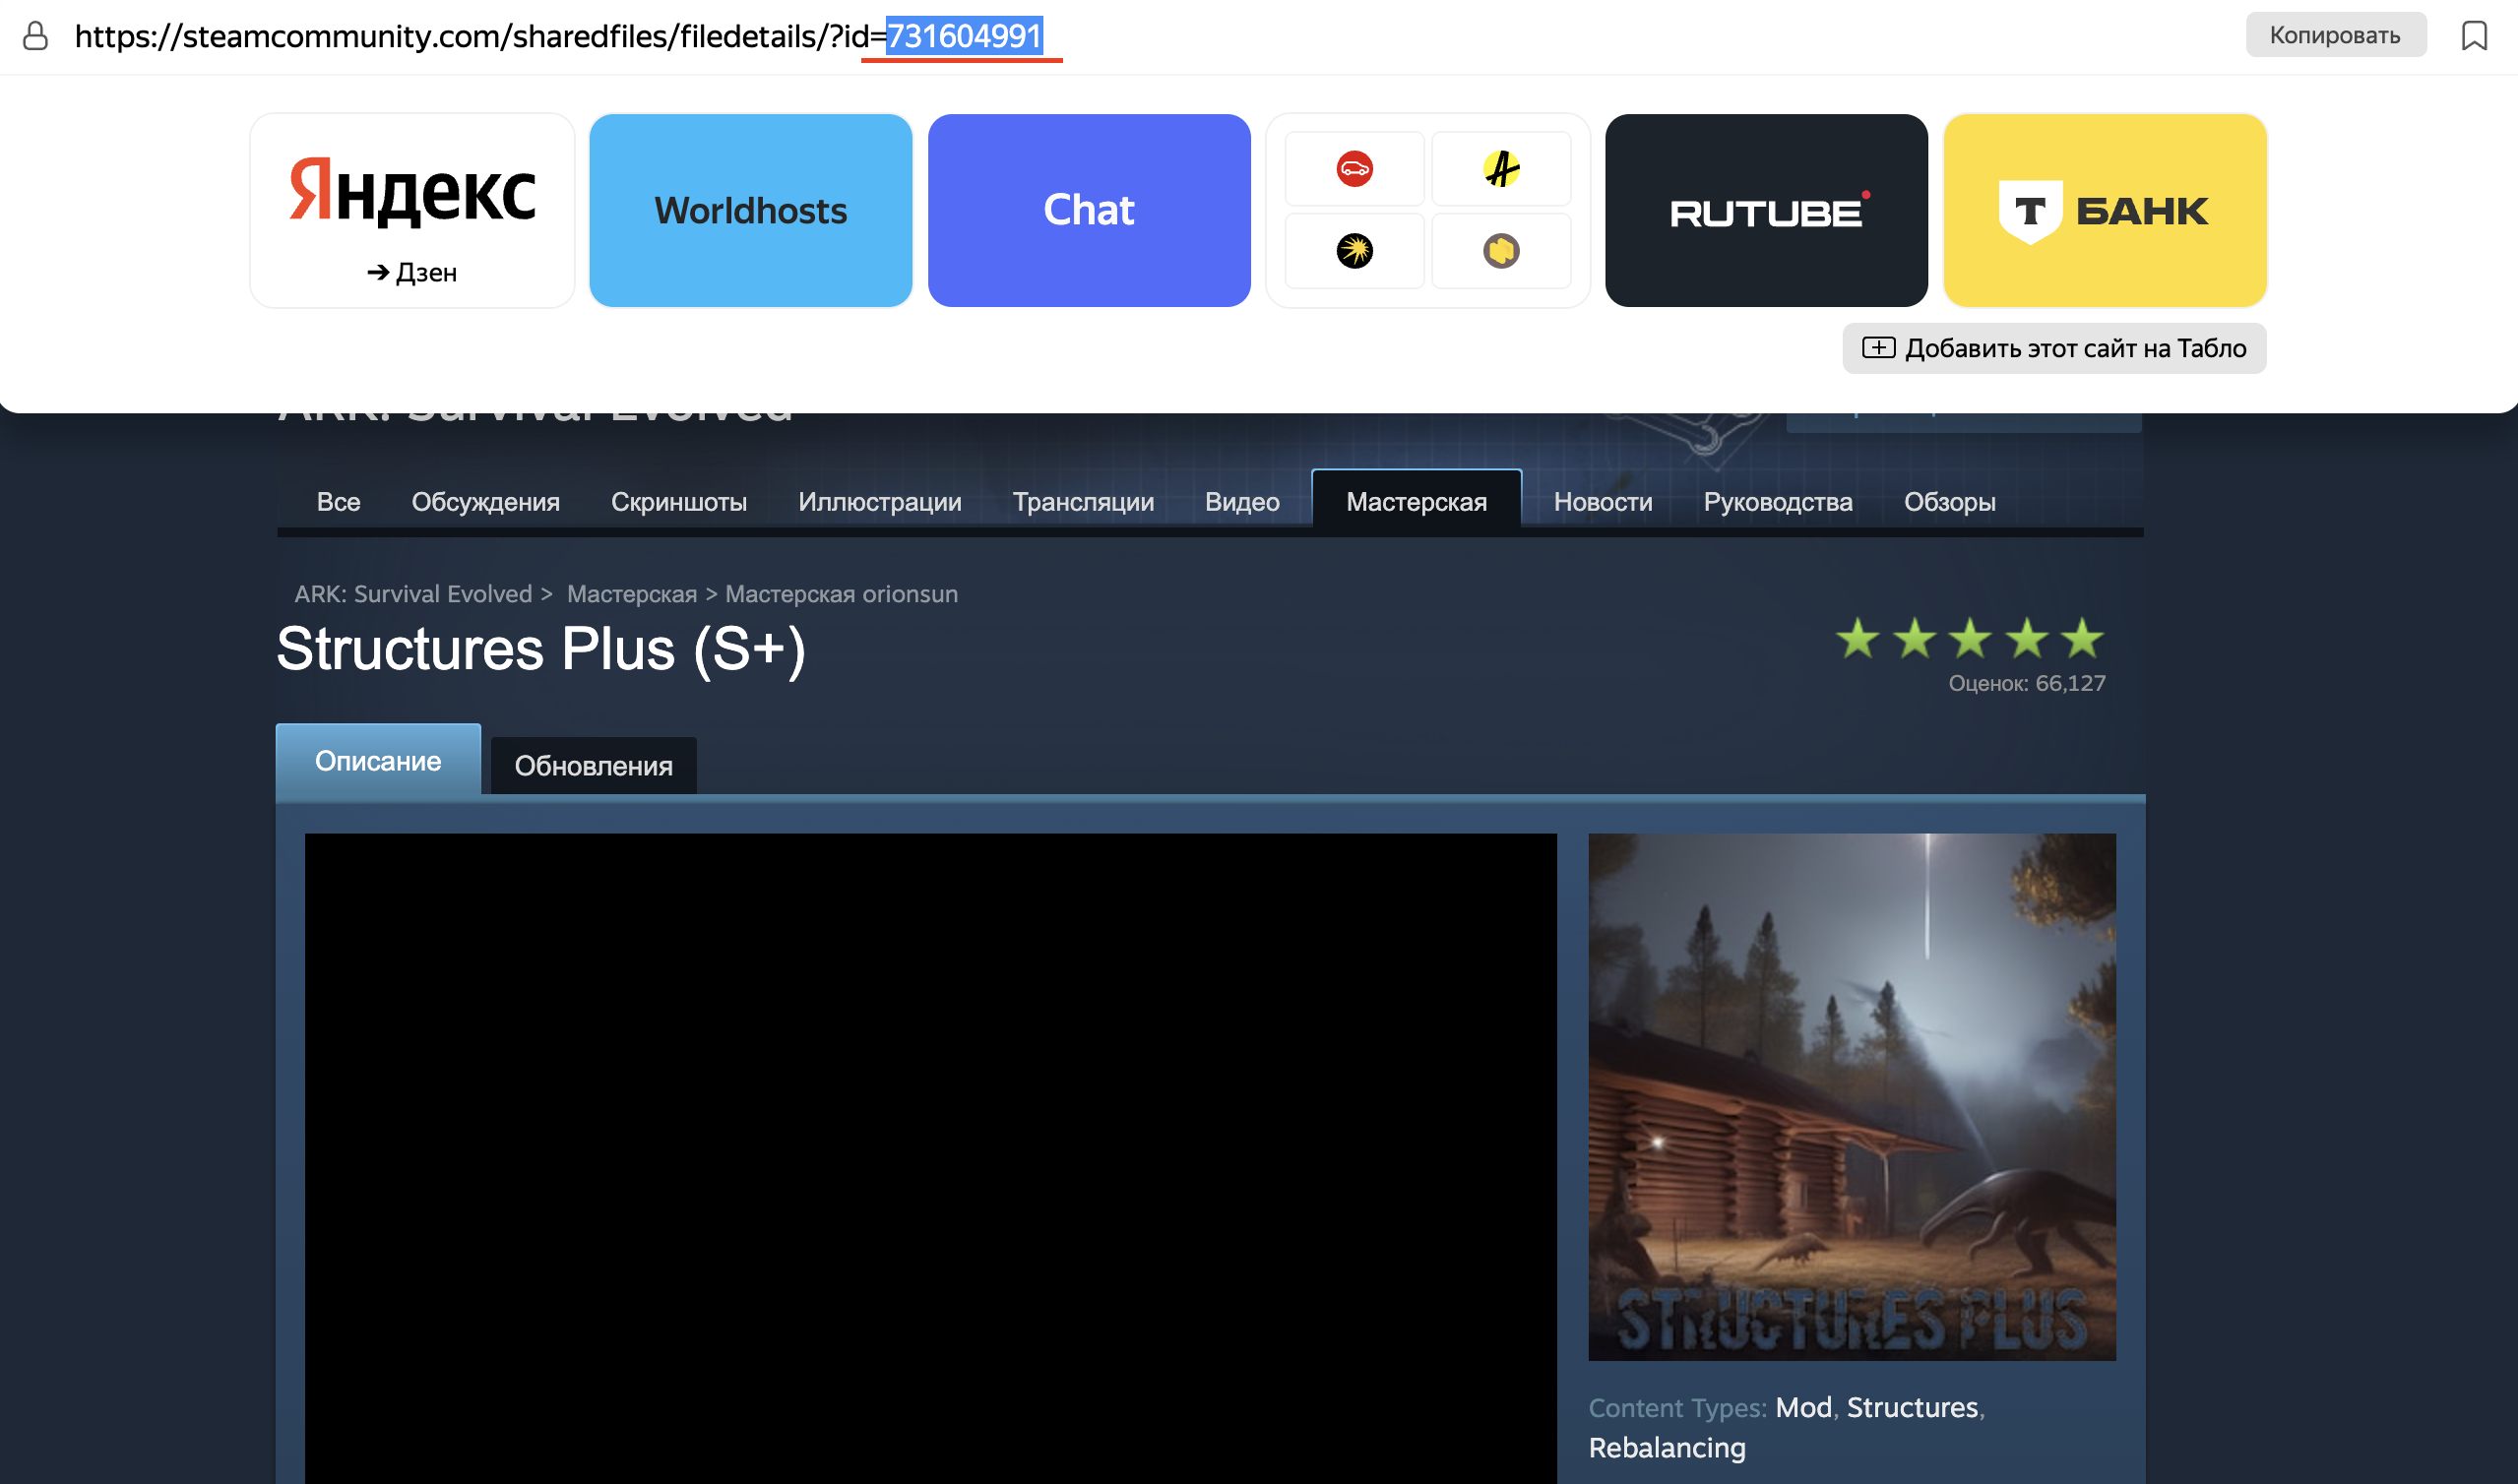Click the lock icon in address bar
This screenshot has width=2518, height=1484.
click(x=35, y=36)
